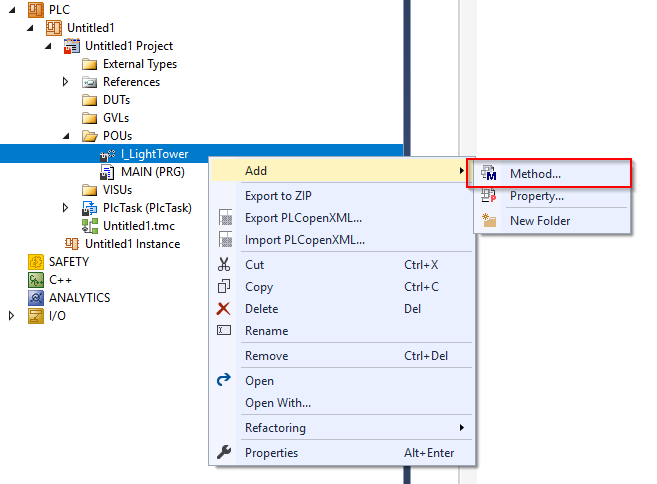Select Delete in context menu
Image resolution: width=657 pixels, height=484 pixels.
coord(342,309)
